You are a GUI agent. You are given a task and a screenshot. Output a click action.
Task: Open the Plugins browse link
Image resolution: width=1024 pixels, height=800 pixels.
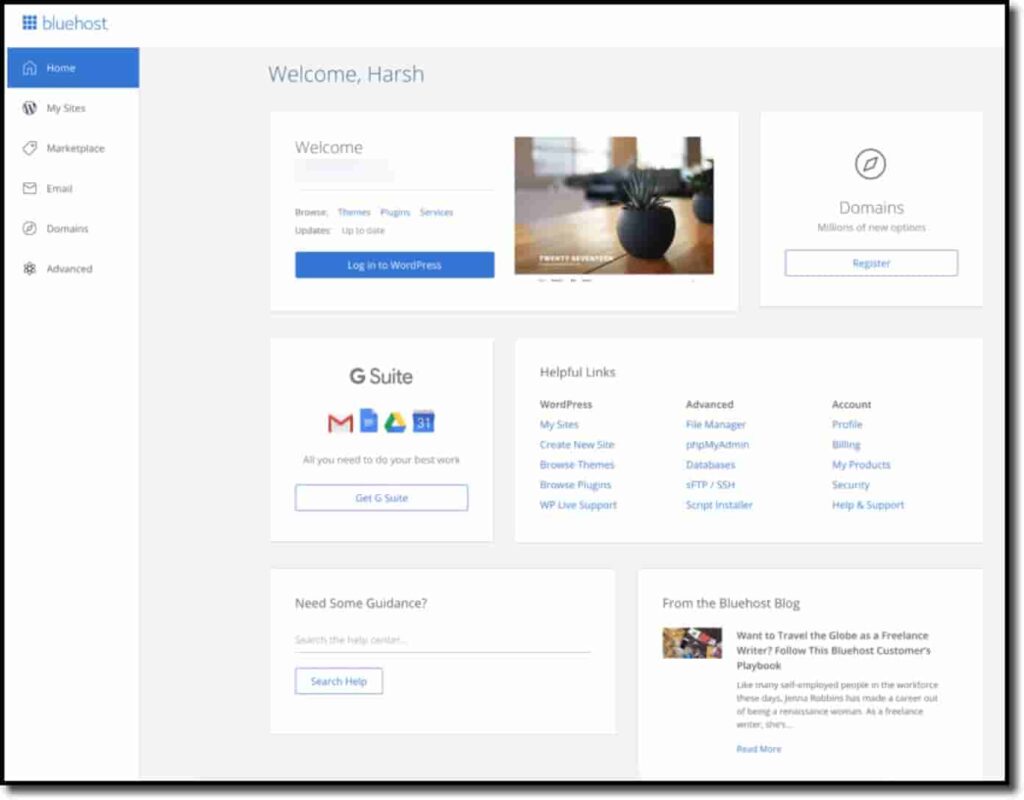point(395,212)
